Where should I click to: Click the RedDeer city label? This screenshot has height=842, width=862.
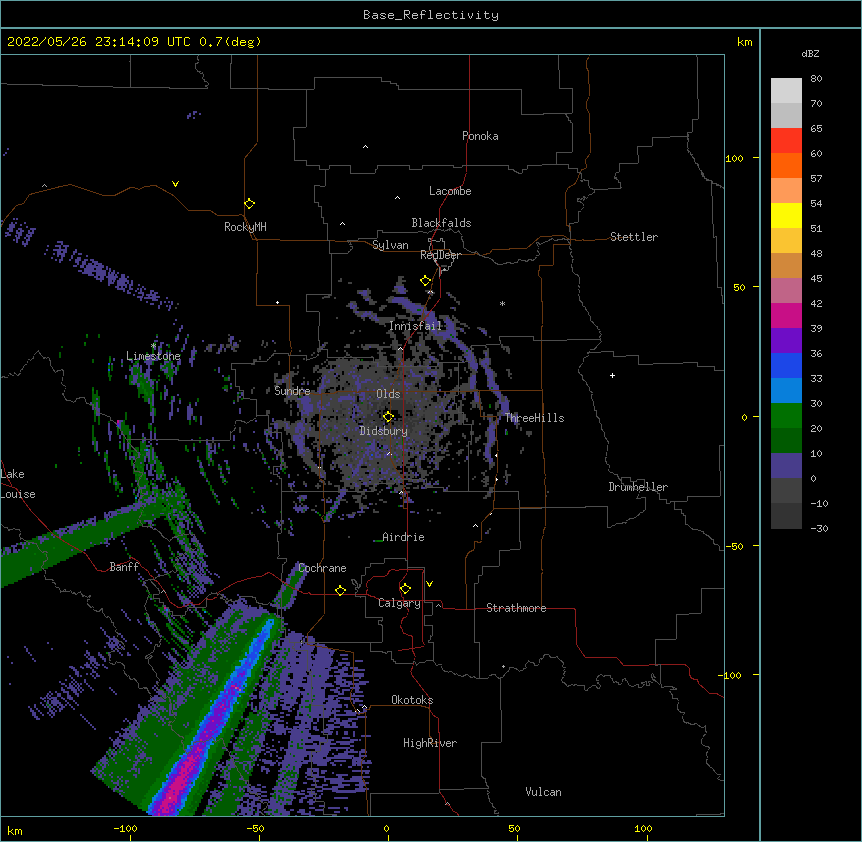pyautogui.click(x=440, y=255)
